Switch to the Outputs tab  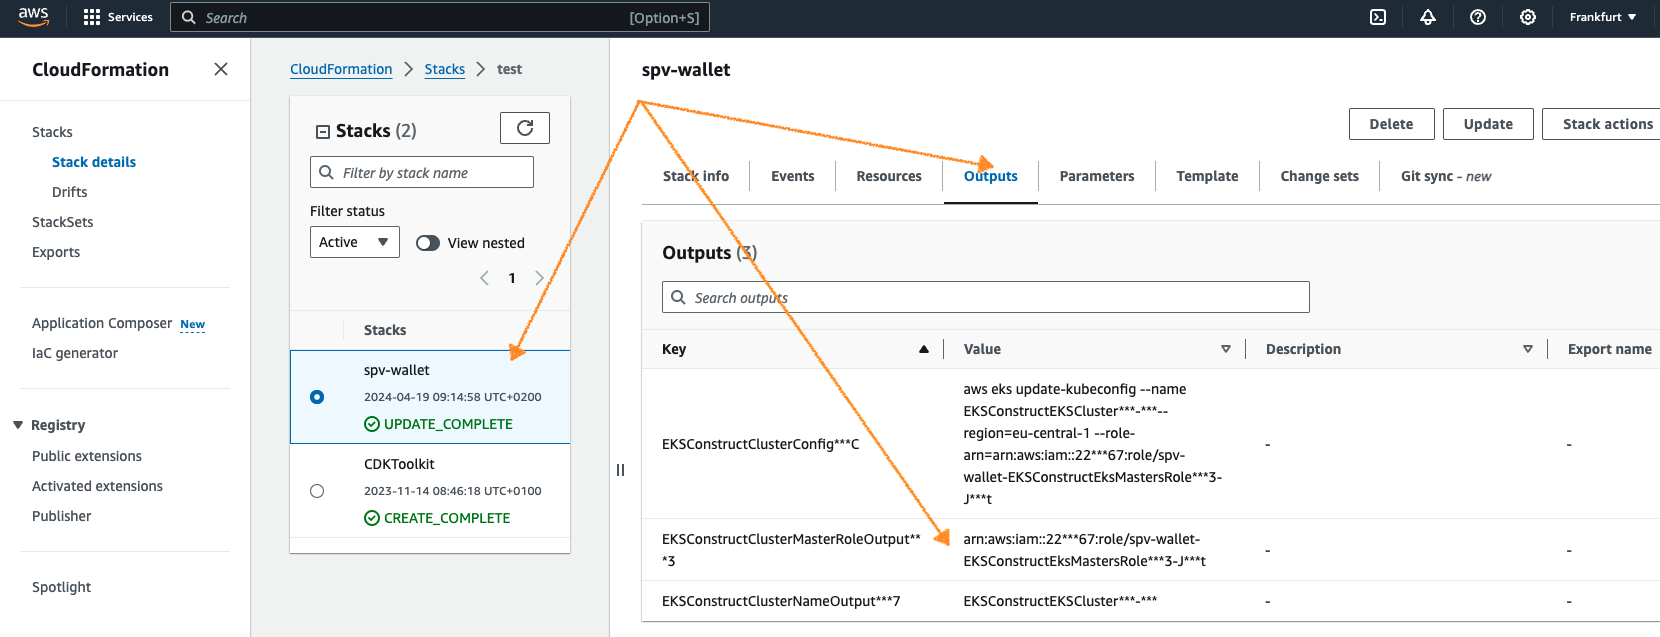991,176
